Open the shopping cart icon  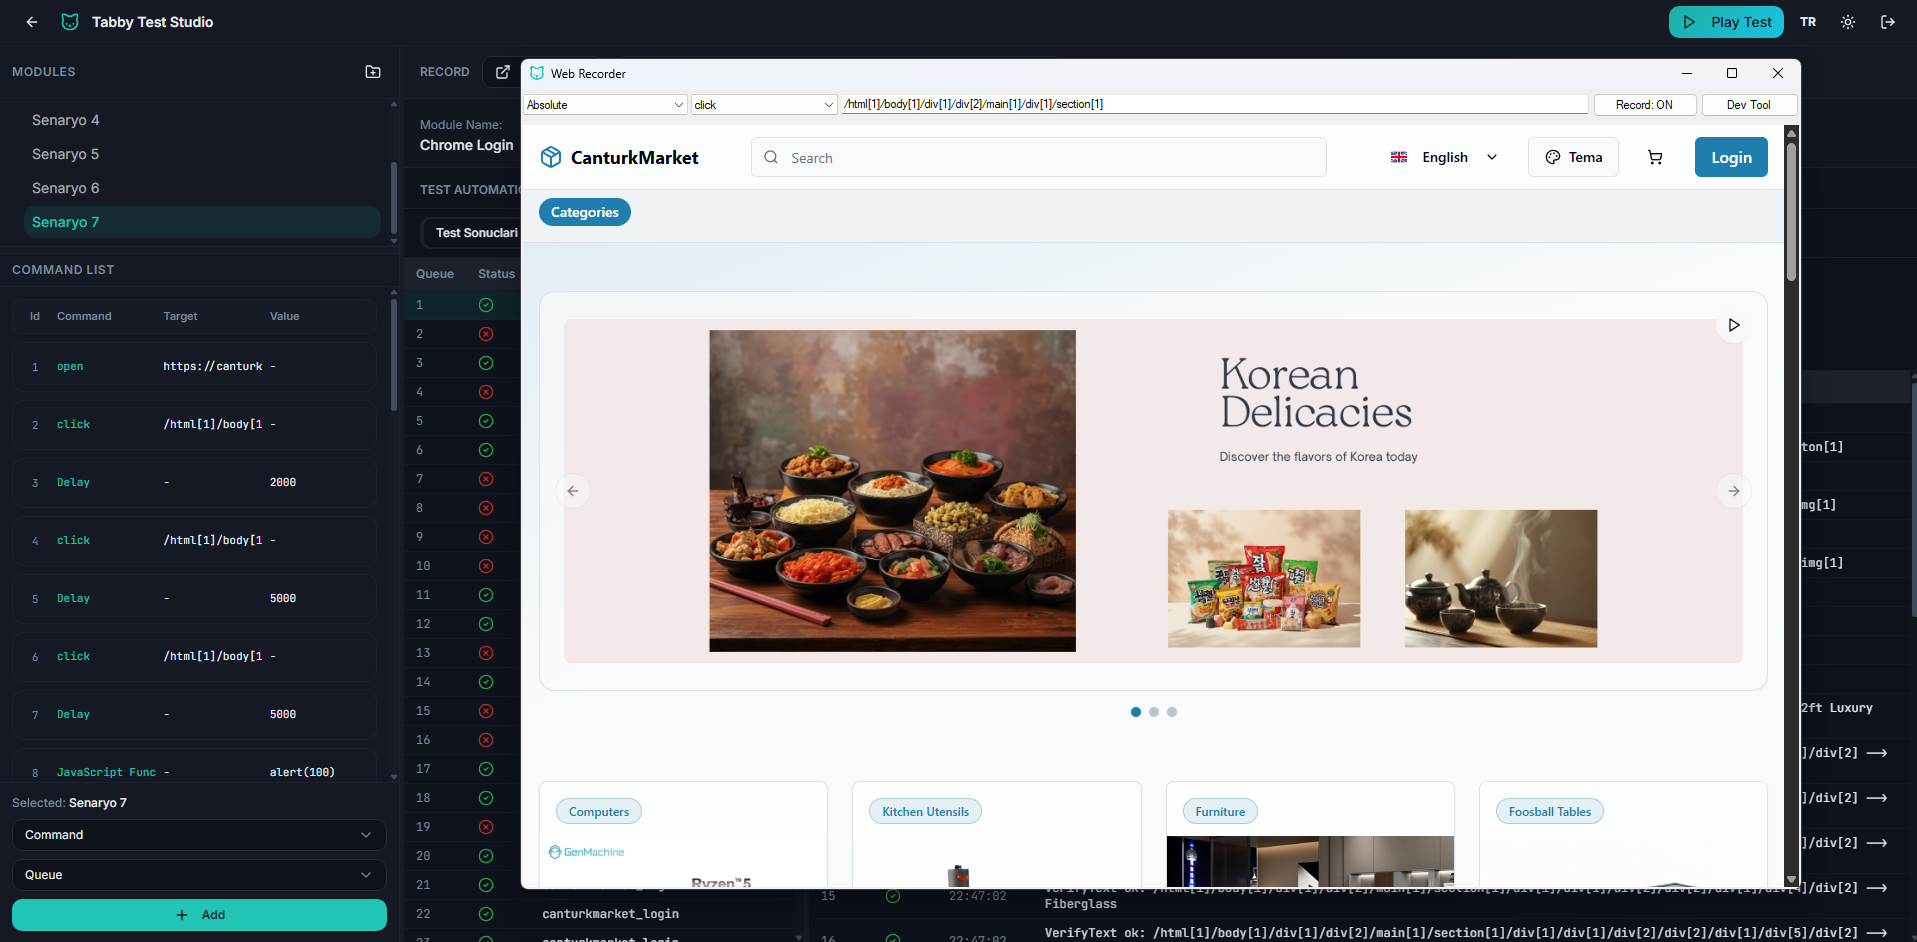point(1655,157)
